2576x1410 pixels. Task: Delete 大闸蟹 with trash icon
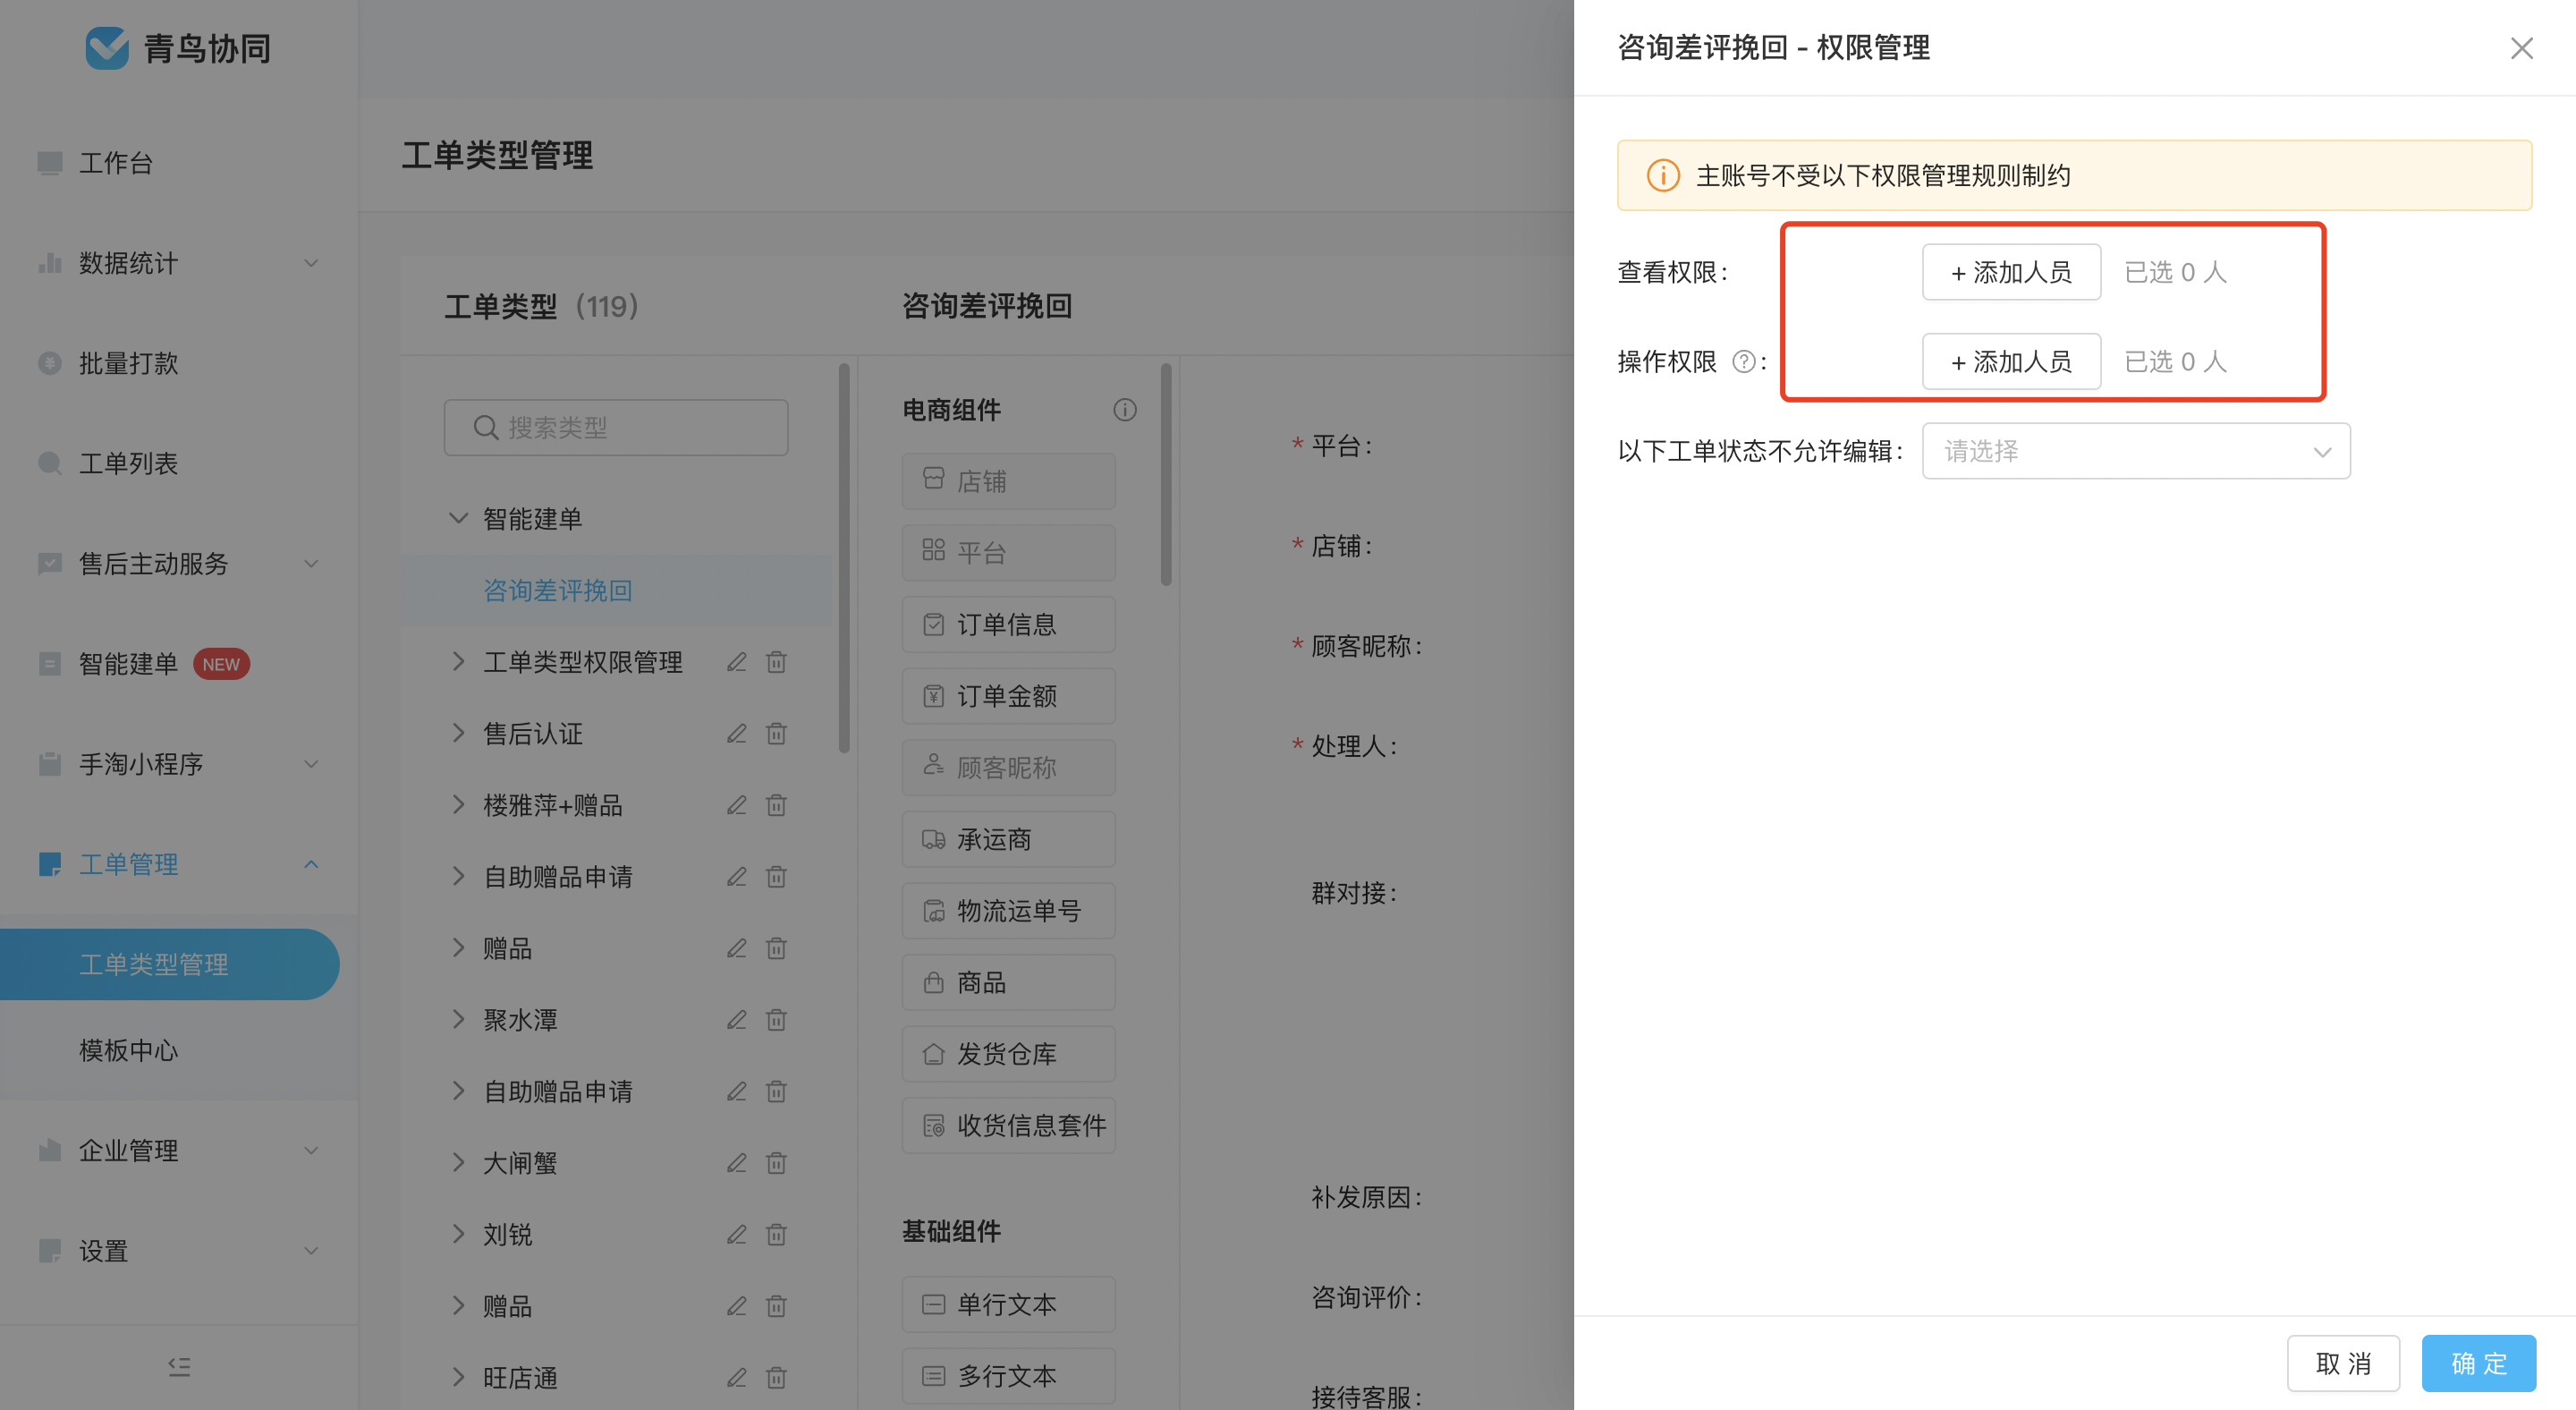[776, 1163]
